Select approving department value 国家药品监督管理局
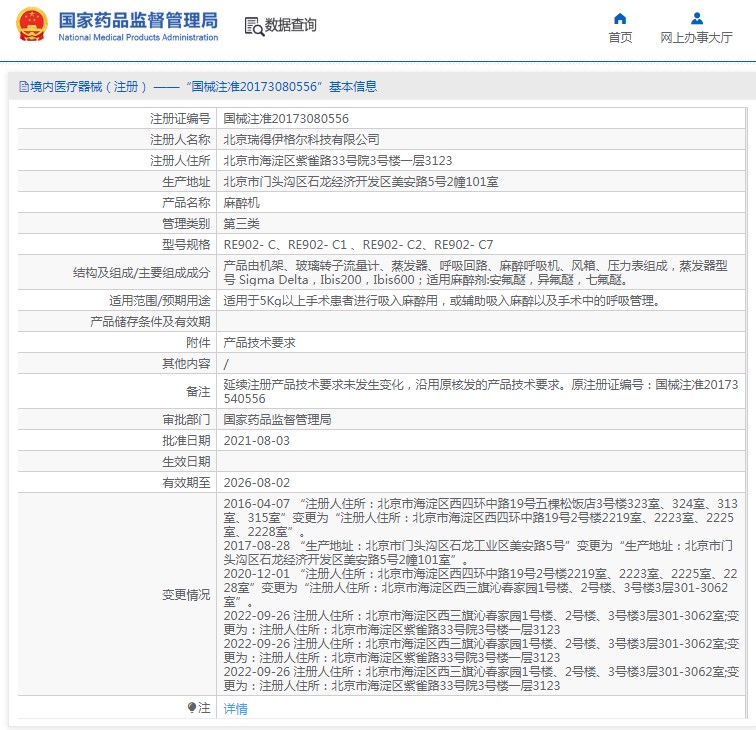The height and width of the screenshot is (730, 756). click(277, 420)
